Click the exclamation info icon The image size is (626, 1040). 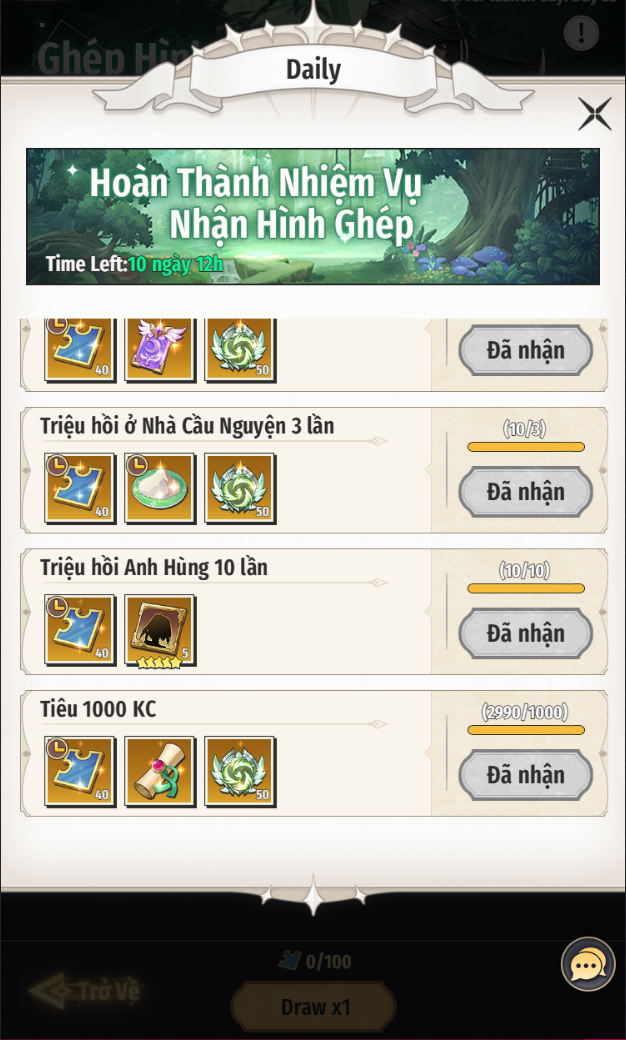click(x=581, y=33)
